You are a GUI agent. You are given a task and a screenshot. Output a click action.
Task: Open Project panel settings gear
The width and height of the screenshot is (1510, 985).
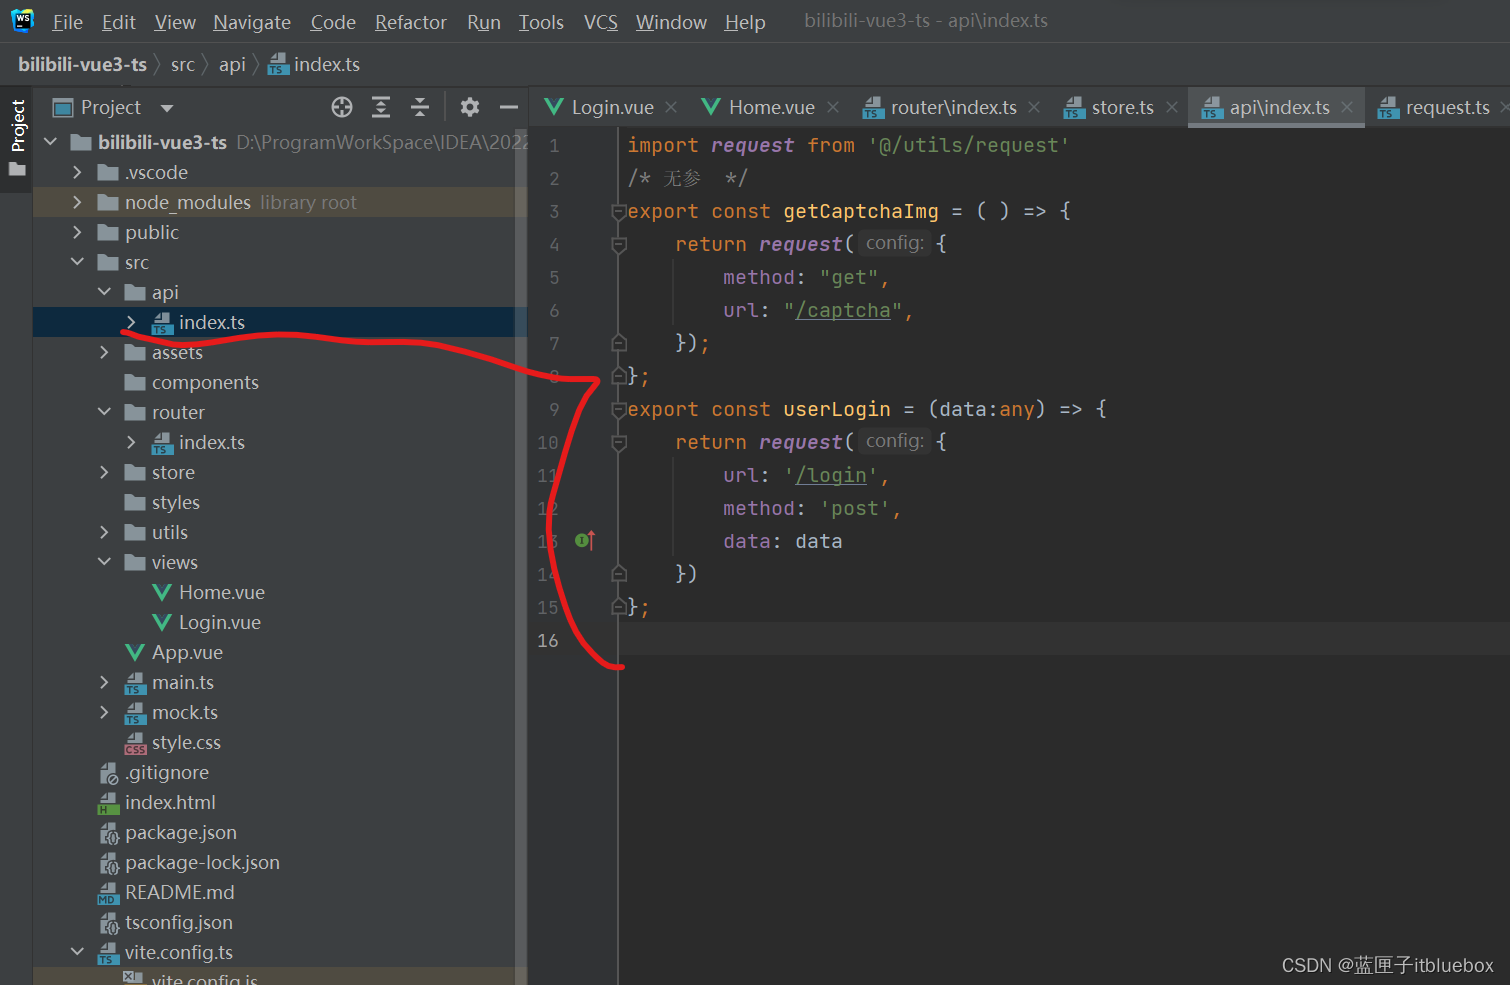470,107
